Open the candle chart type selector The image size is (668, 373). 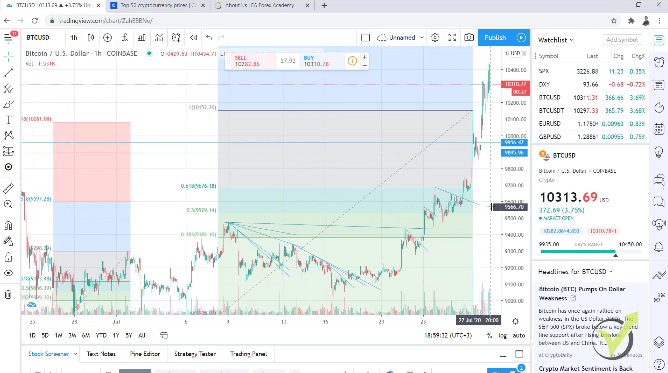[91, 37]
